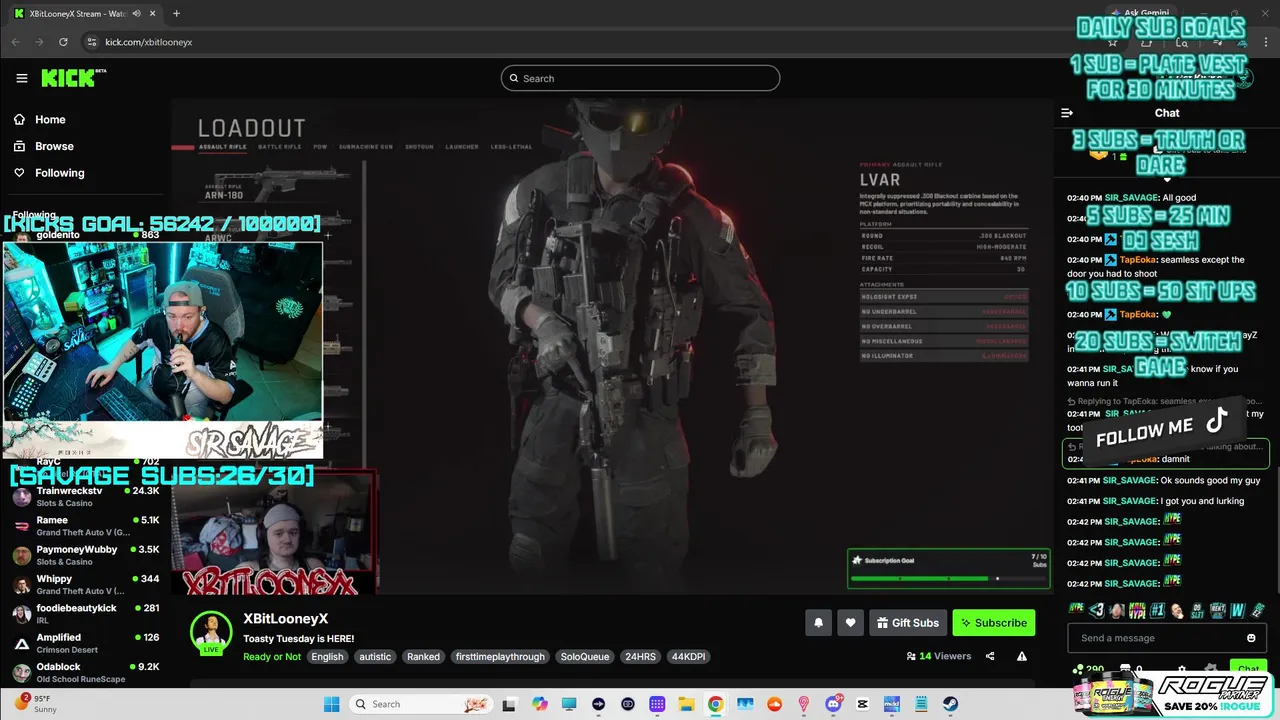
Task: Open SoundCloud from the taskbar
Action: click(x=774, y=704)
